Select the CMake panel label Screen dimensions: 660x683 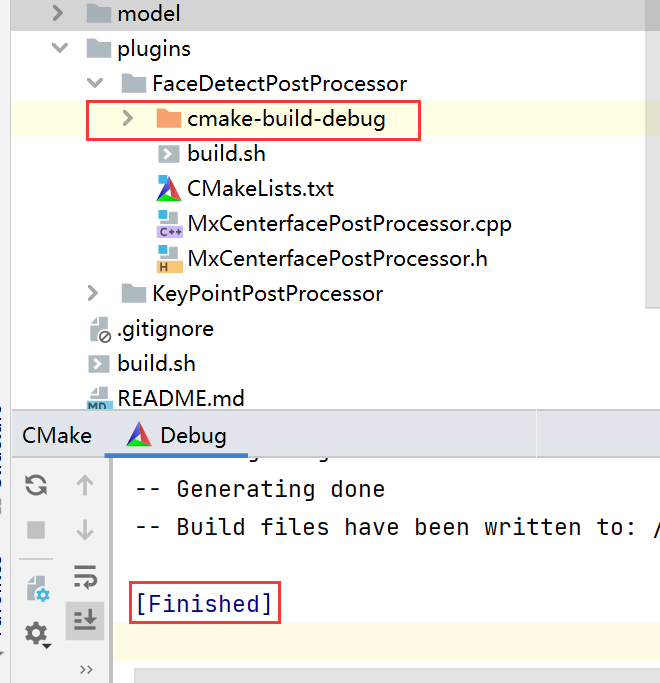click(x=57, y=436)
